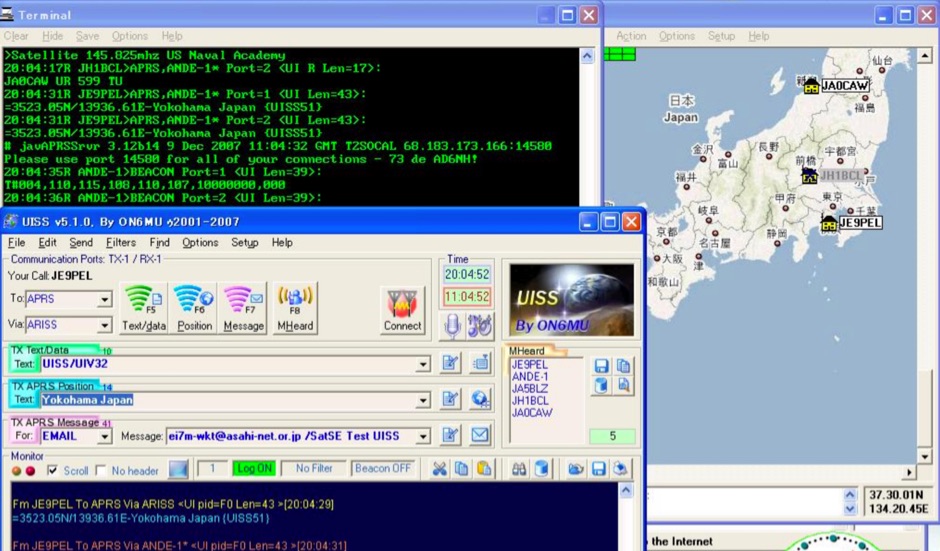This screenshot has width=940, height=551.
Task: Open the Setup menu in map window
Action: point(721,36)
